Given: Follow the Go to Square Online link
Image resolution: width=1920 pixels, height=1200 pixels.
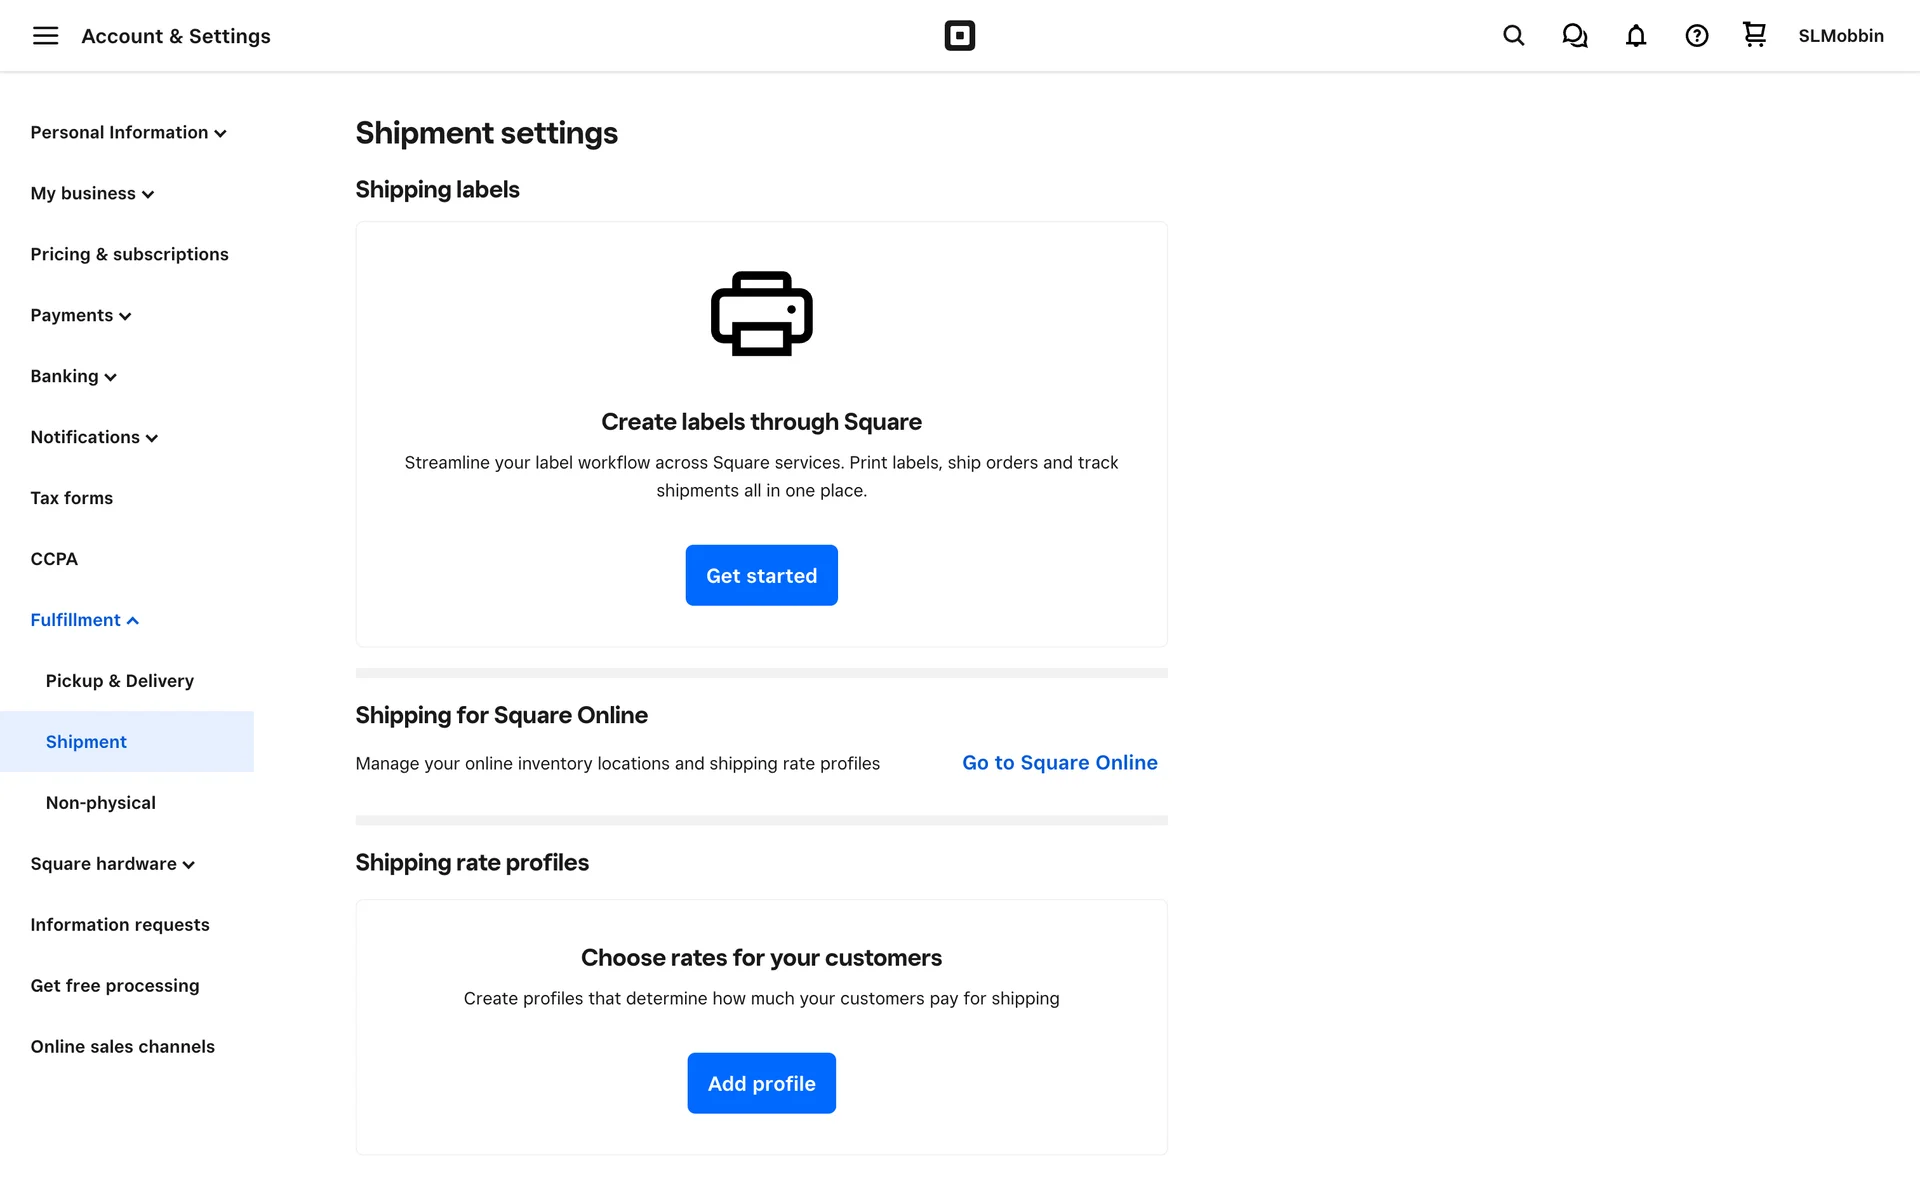Looking at the screenshot, I should 1059,763.
